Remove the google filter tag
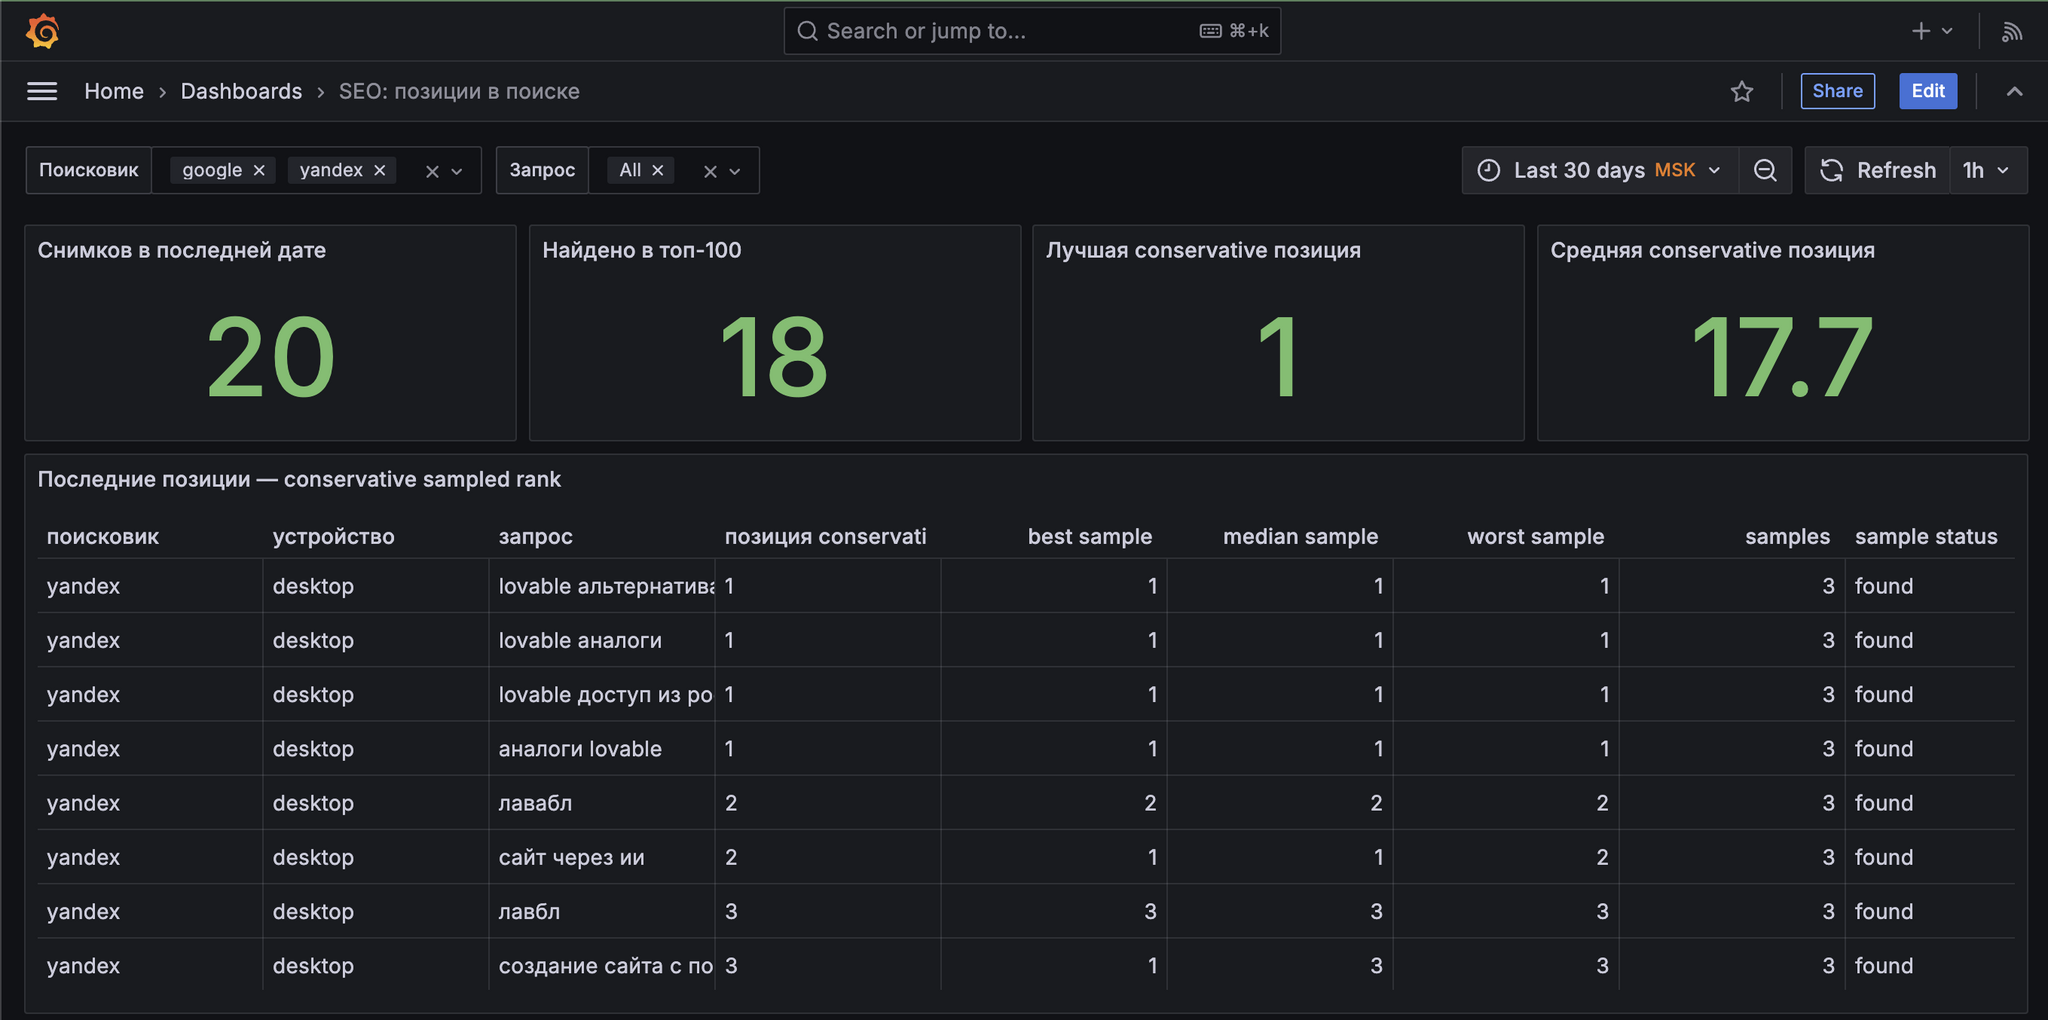 pyautogui.click(x=259, y=170)
